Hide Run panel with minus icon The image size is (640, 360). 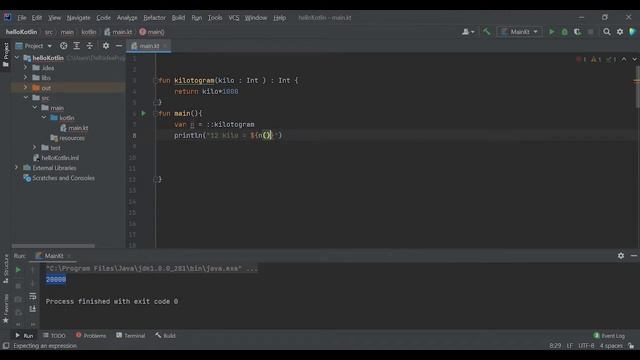point(633,256)
